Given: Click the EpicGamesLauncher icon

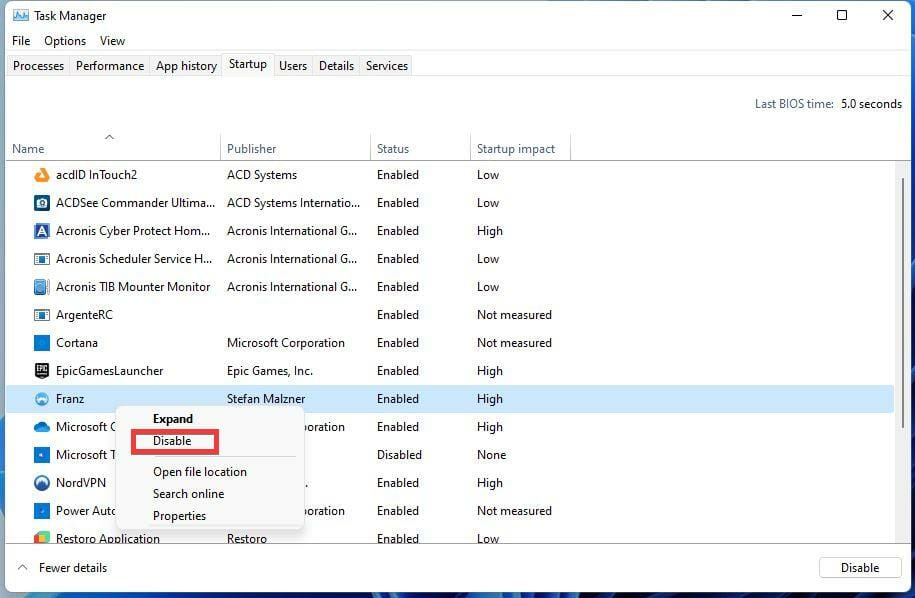Looking at the screenshot, I should click(x=42, y=370).
